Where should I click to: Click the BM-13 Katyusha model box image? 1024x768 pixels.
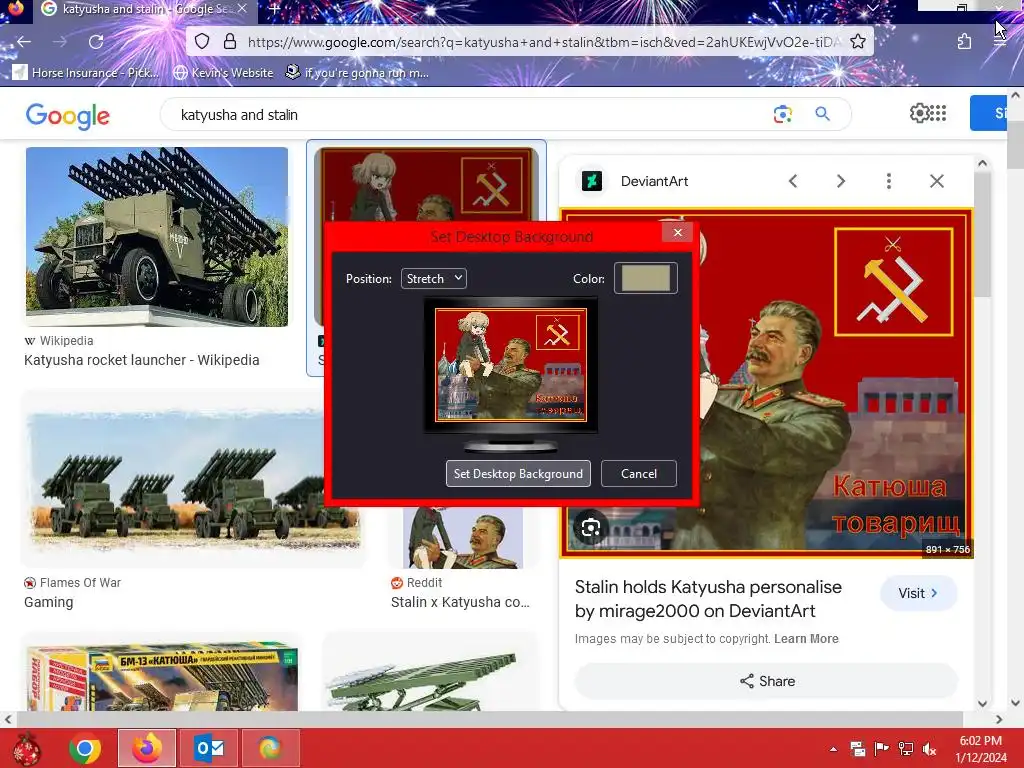coord(162,675)
